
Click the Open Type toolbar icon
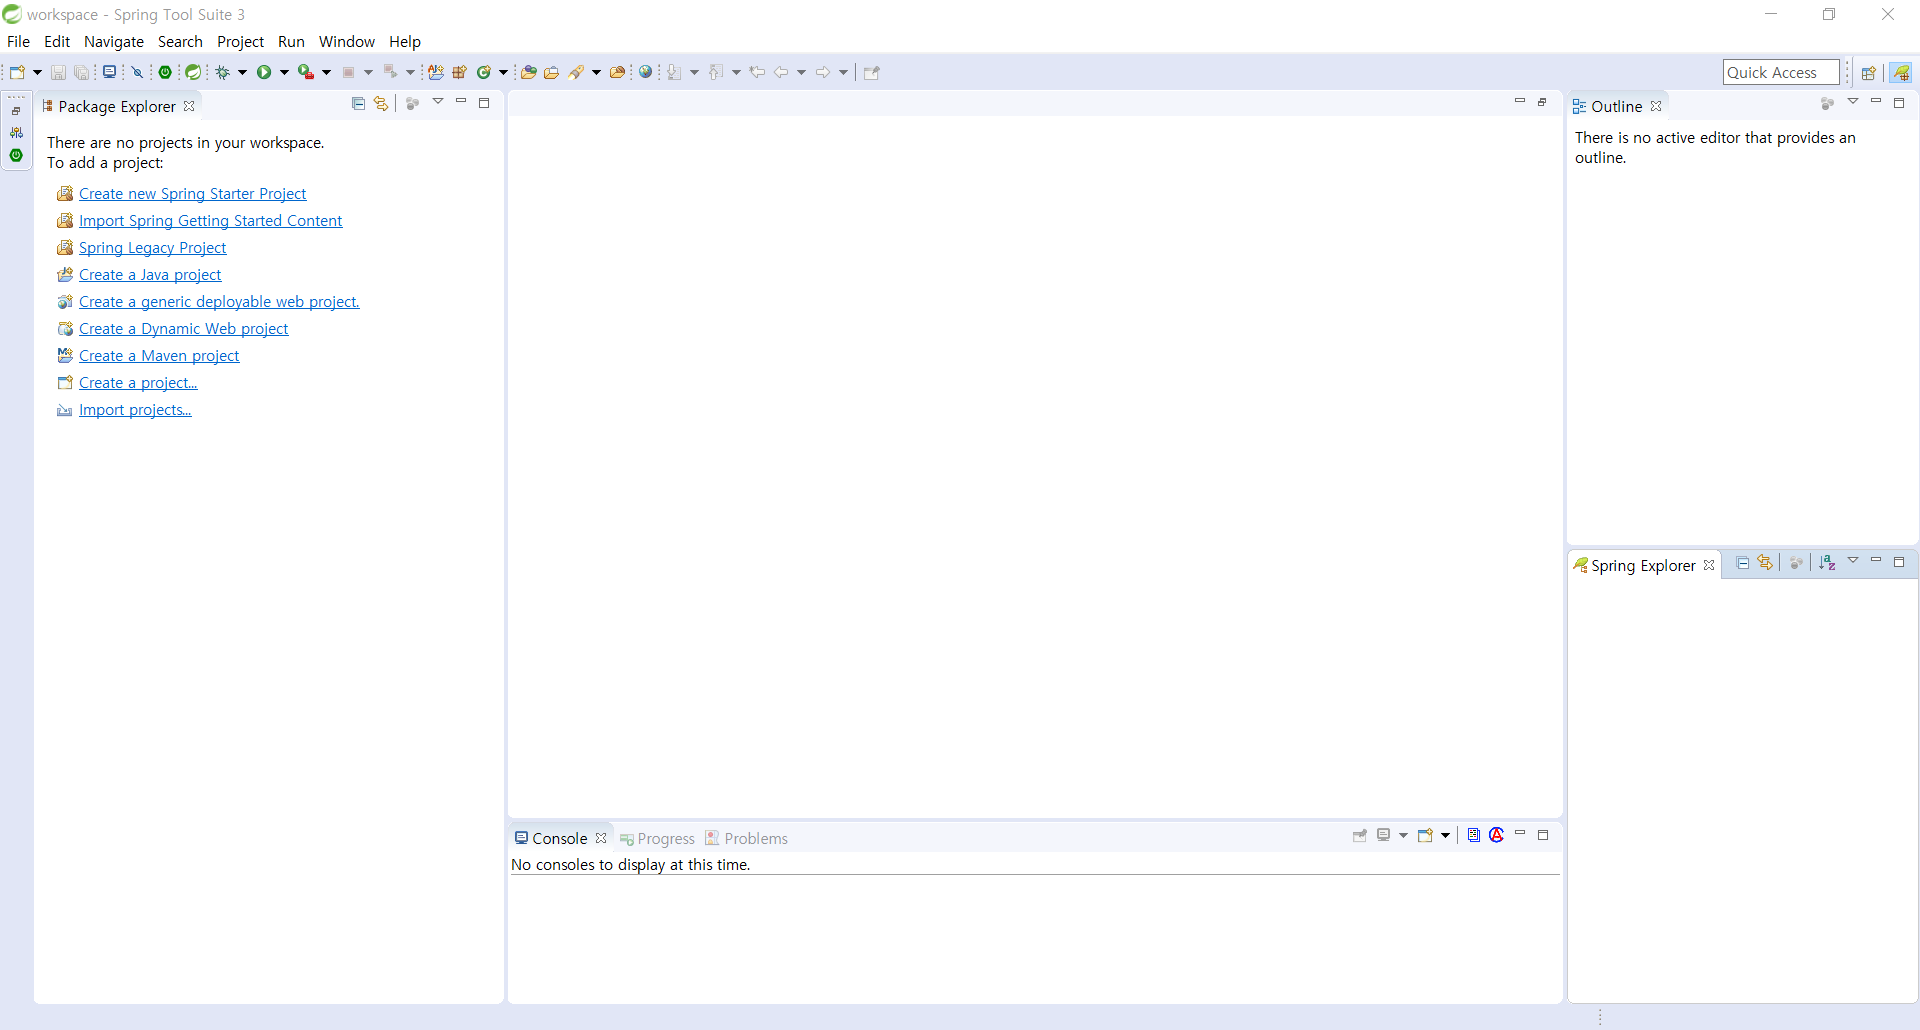point(528,72)
